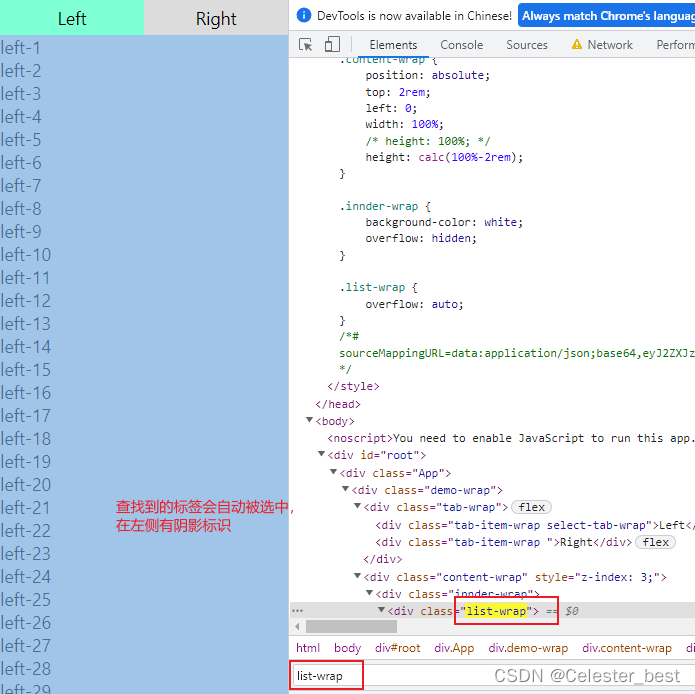Click list item left-5
Viewport: 695px width, 694px height.
tap(21, 140)
